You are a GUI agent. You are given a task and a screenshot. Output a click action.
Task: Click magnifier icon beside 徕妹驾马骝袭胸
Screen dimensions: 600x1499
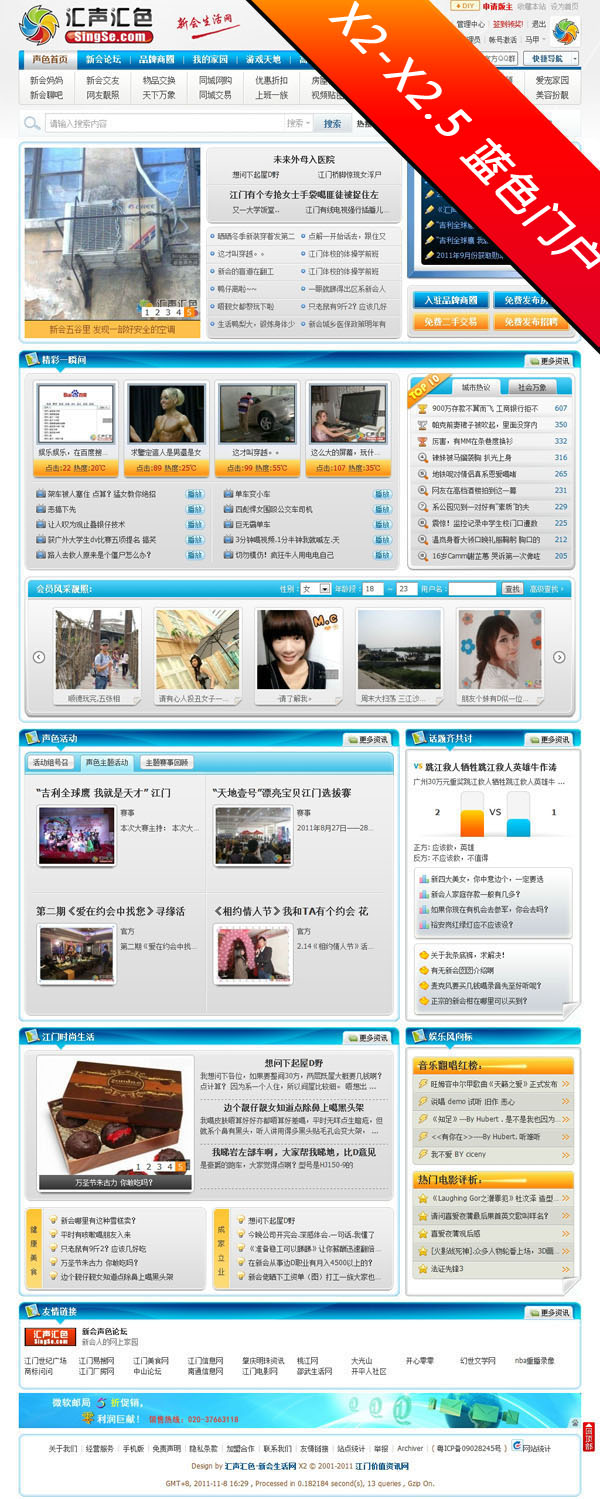[x=423, y=457]
